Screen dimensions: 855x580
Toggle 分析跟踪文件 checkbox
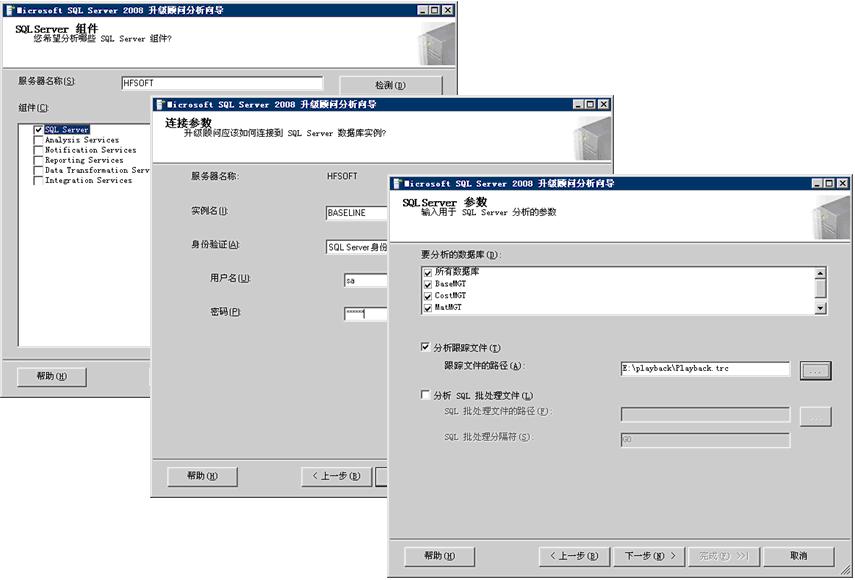click(425, 347)
